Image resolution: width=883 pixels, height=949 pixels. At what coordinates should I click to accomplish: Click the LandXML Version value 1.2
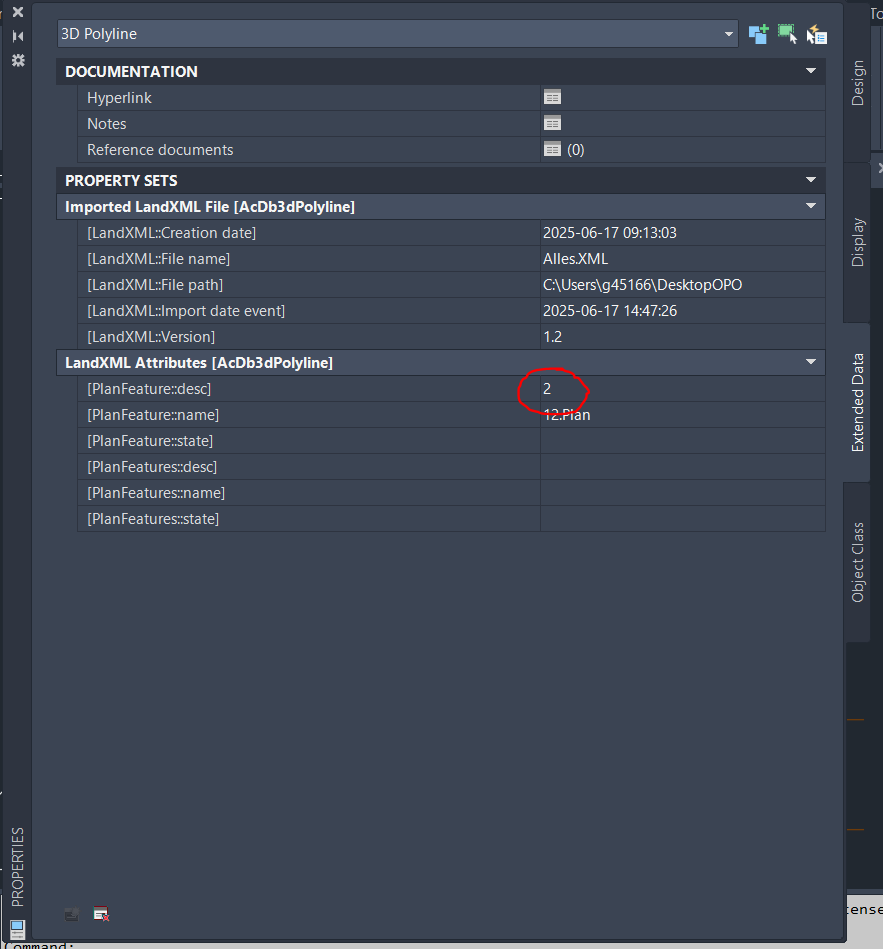click(x=552, y=337)
